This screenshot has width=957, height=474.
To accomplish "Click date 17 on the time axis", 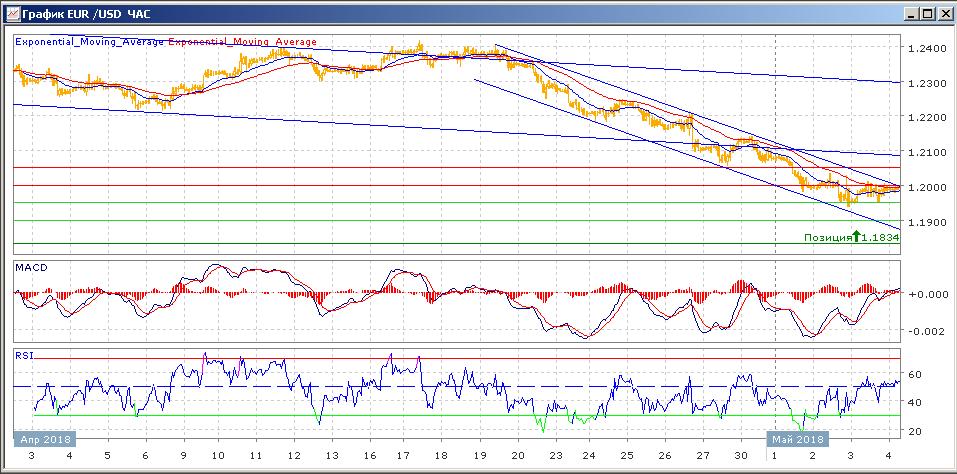I will (402, 455).
